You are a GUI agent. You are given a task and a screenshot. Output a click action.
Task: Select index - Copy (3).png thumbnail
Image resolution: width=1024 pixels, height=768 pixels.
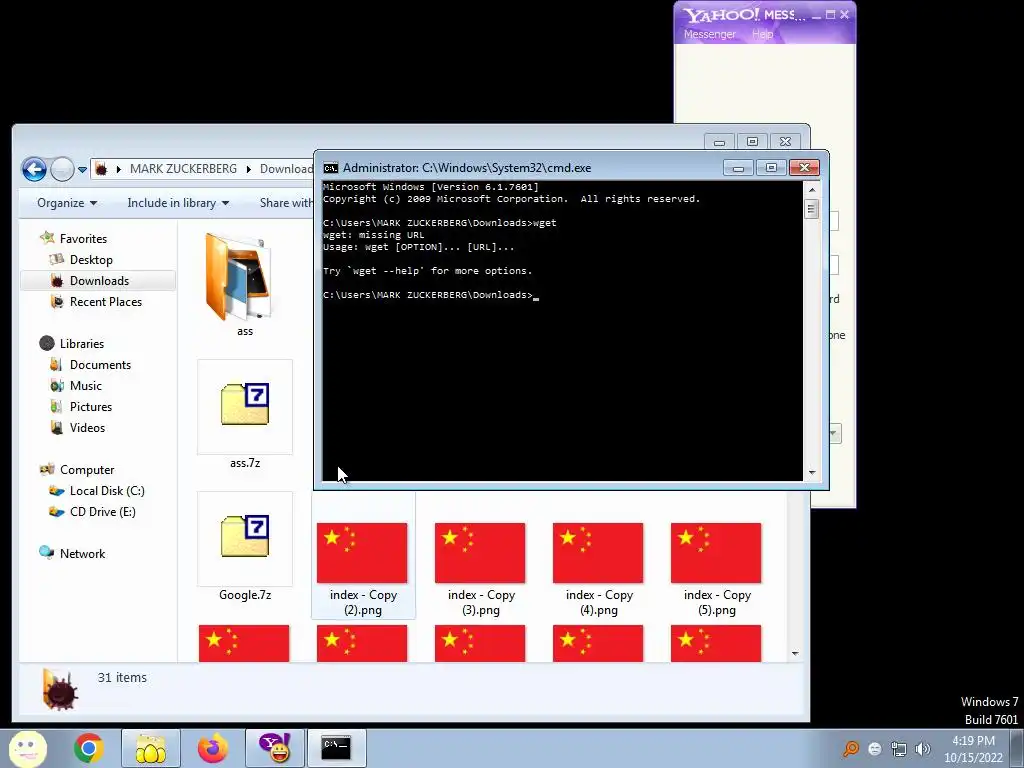pyautogui.click(x=480, y=552)
